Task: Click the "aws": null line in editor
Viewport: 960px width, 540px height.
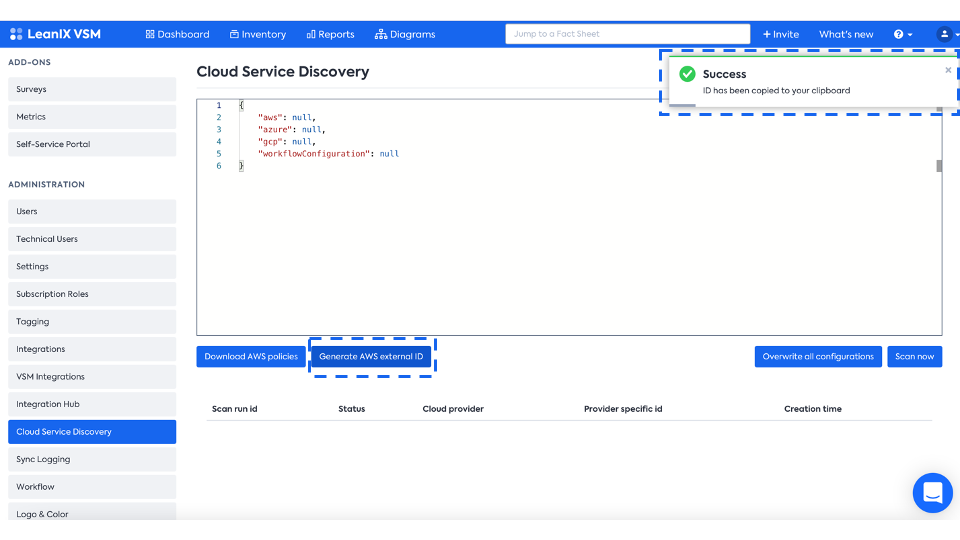Action: pos(287,118)
